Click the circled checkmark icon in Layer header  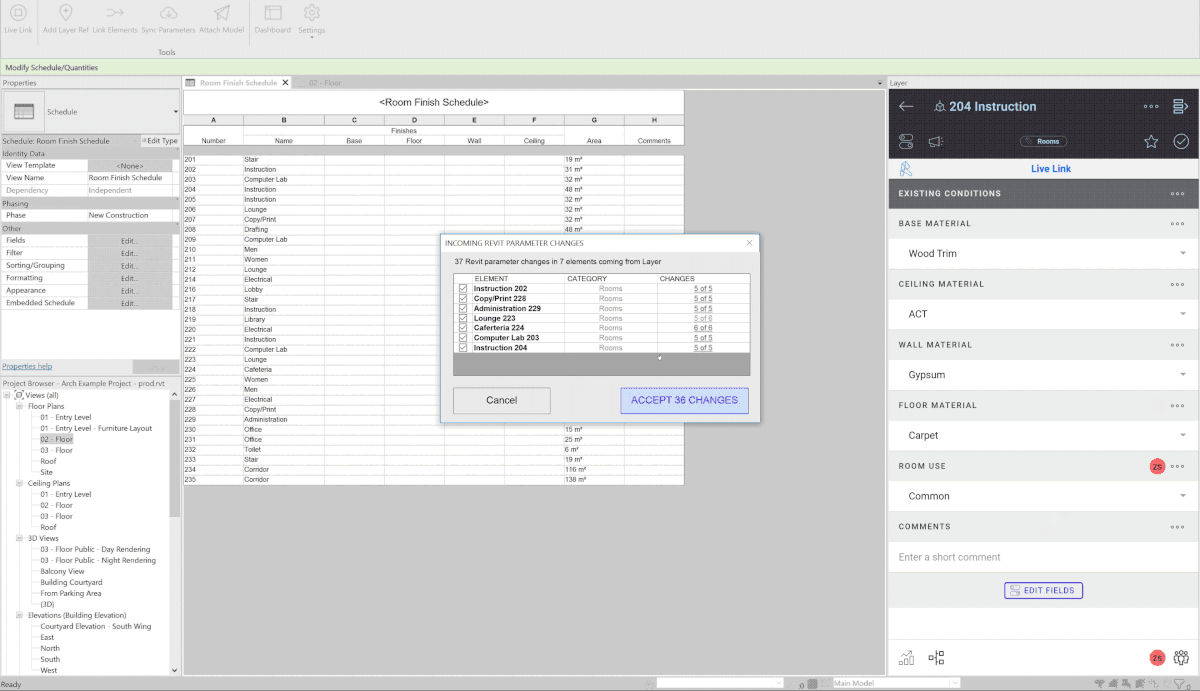click(1181, 141)
